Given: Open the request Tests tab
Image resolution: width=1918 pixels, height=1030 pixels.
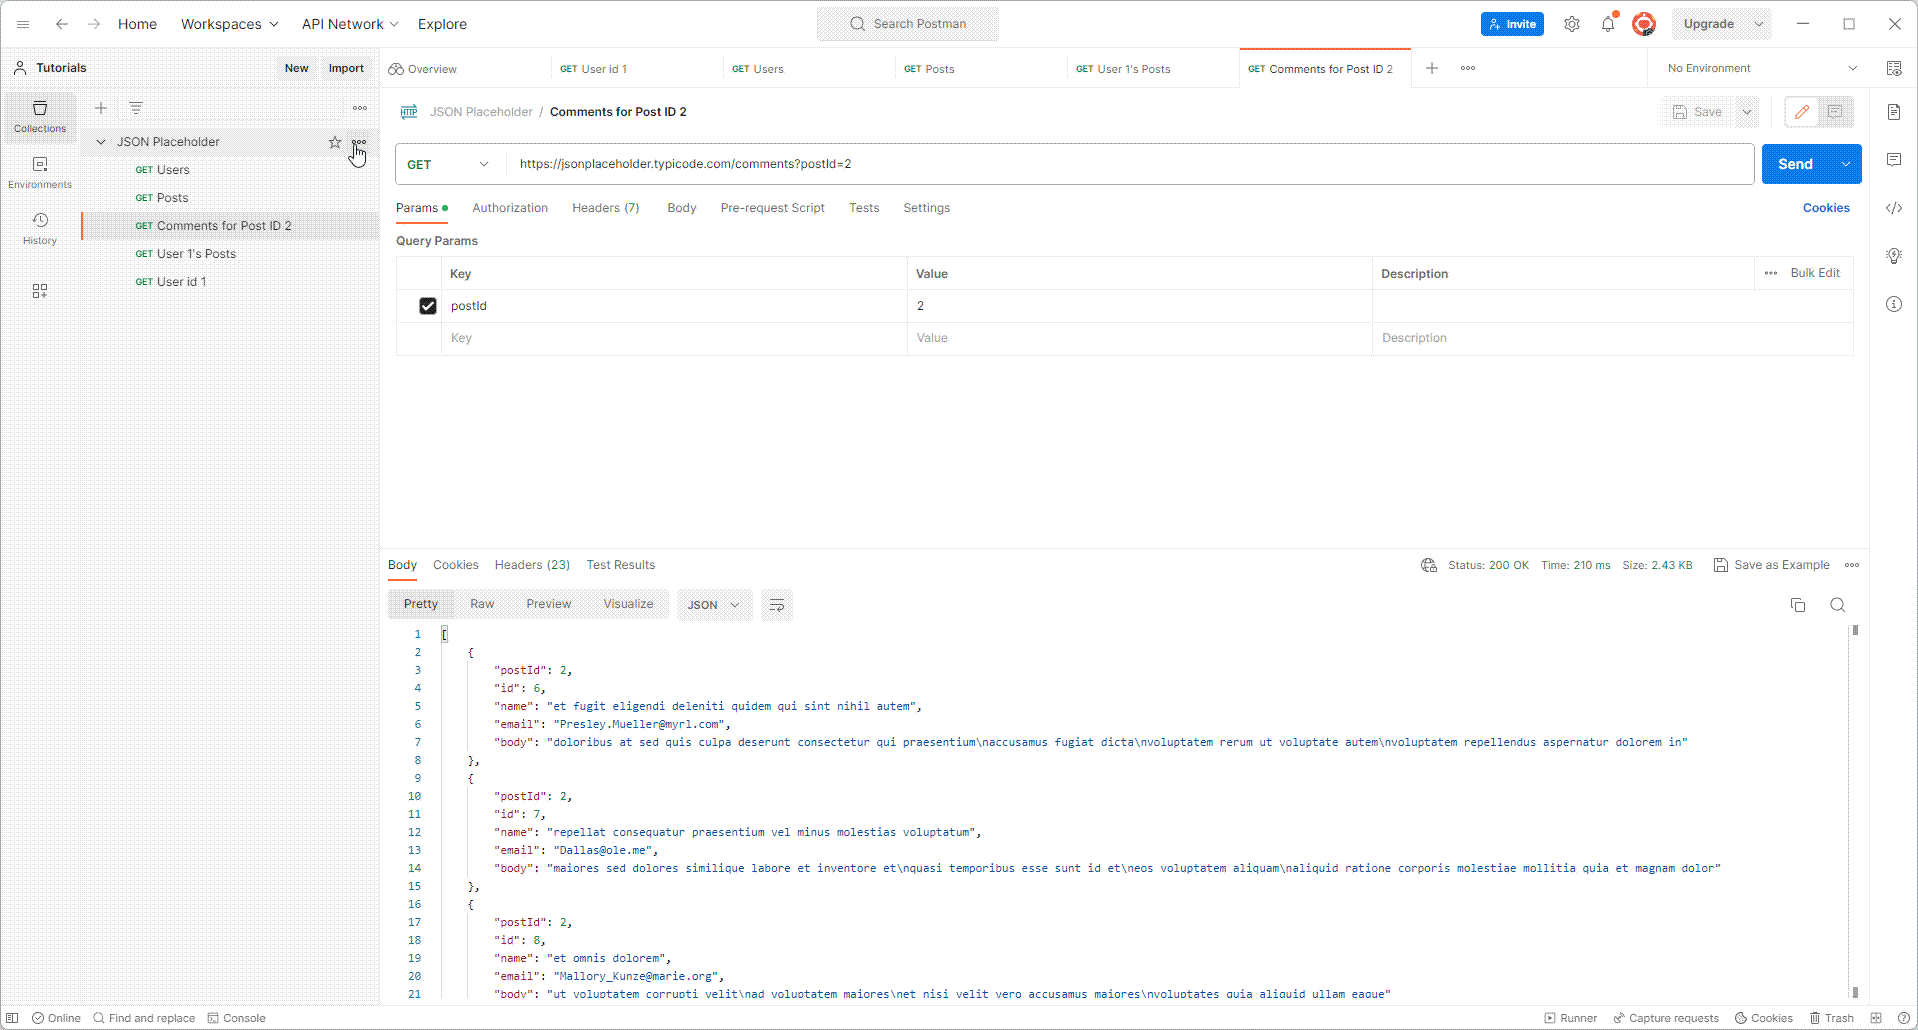Looking at the screenshot, I should pyautogui.click(x=864, y=208).
